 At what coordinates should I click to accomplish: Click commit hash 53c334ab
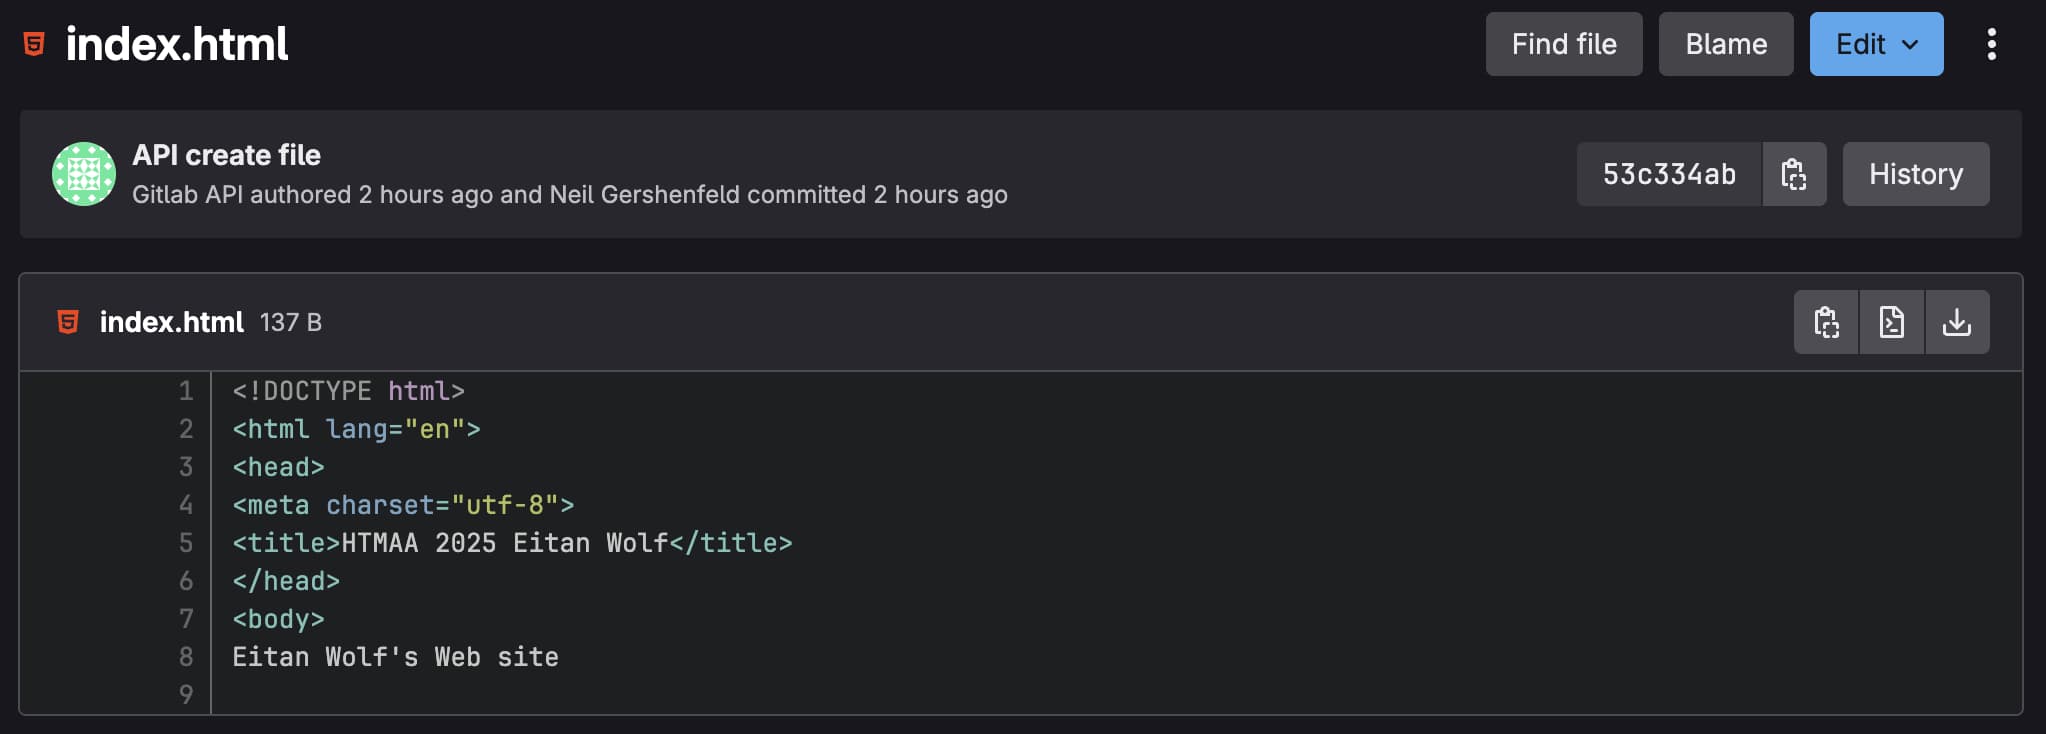1668,174
